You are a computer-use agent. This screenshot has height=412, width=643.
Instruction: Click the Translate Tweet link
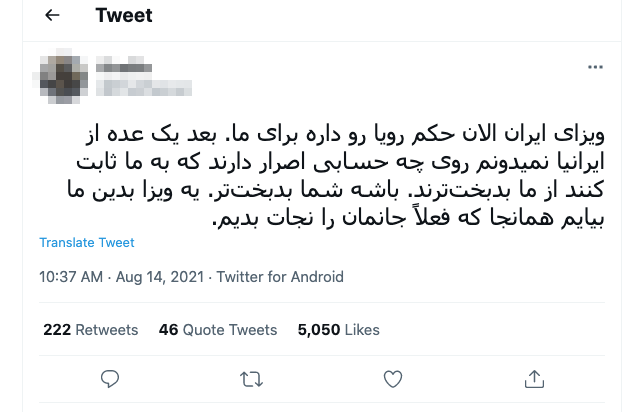tap(87, 243)
